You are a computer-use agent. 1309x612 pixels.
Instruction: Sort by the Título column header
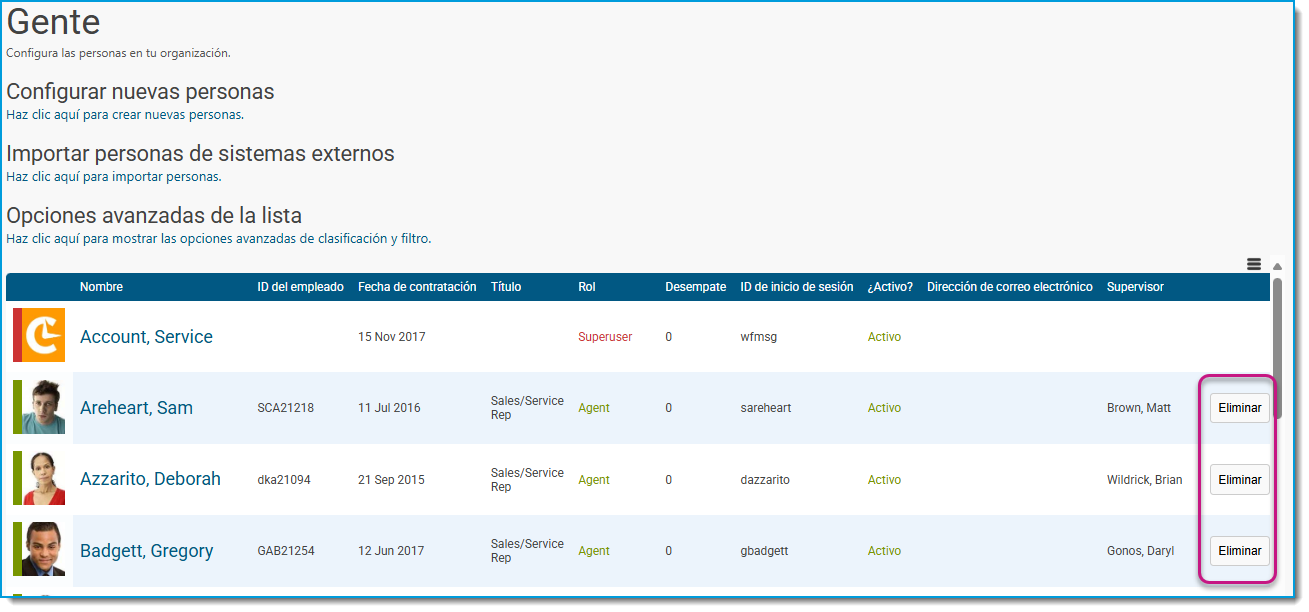[x=506, y=287]
